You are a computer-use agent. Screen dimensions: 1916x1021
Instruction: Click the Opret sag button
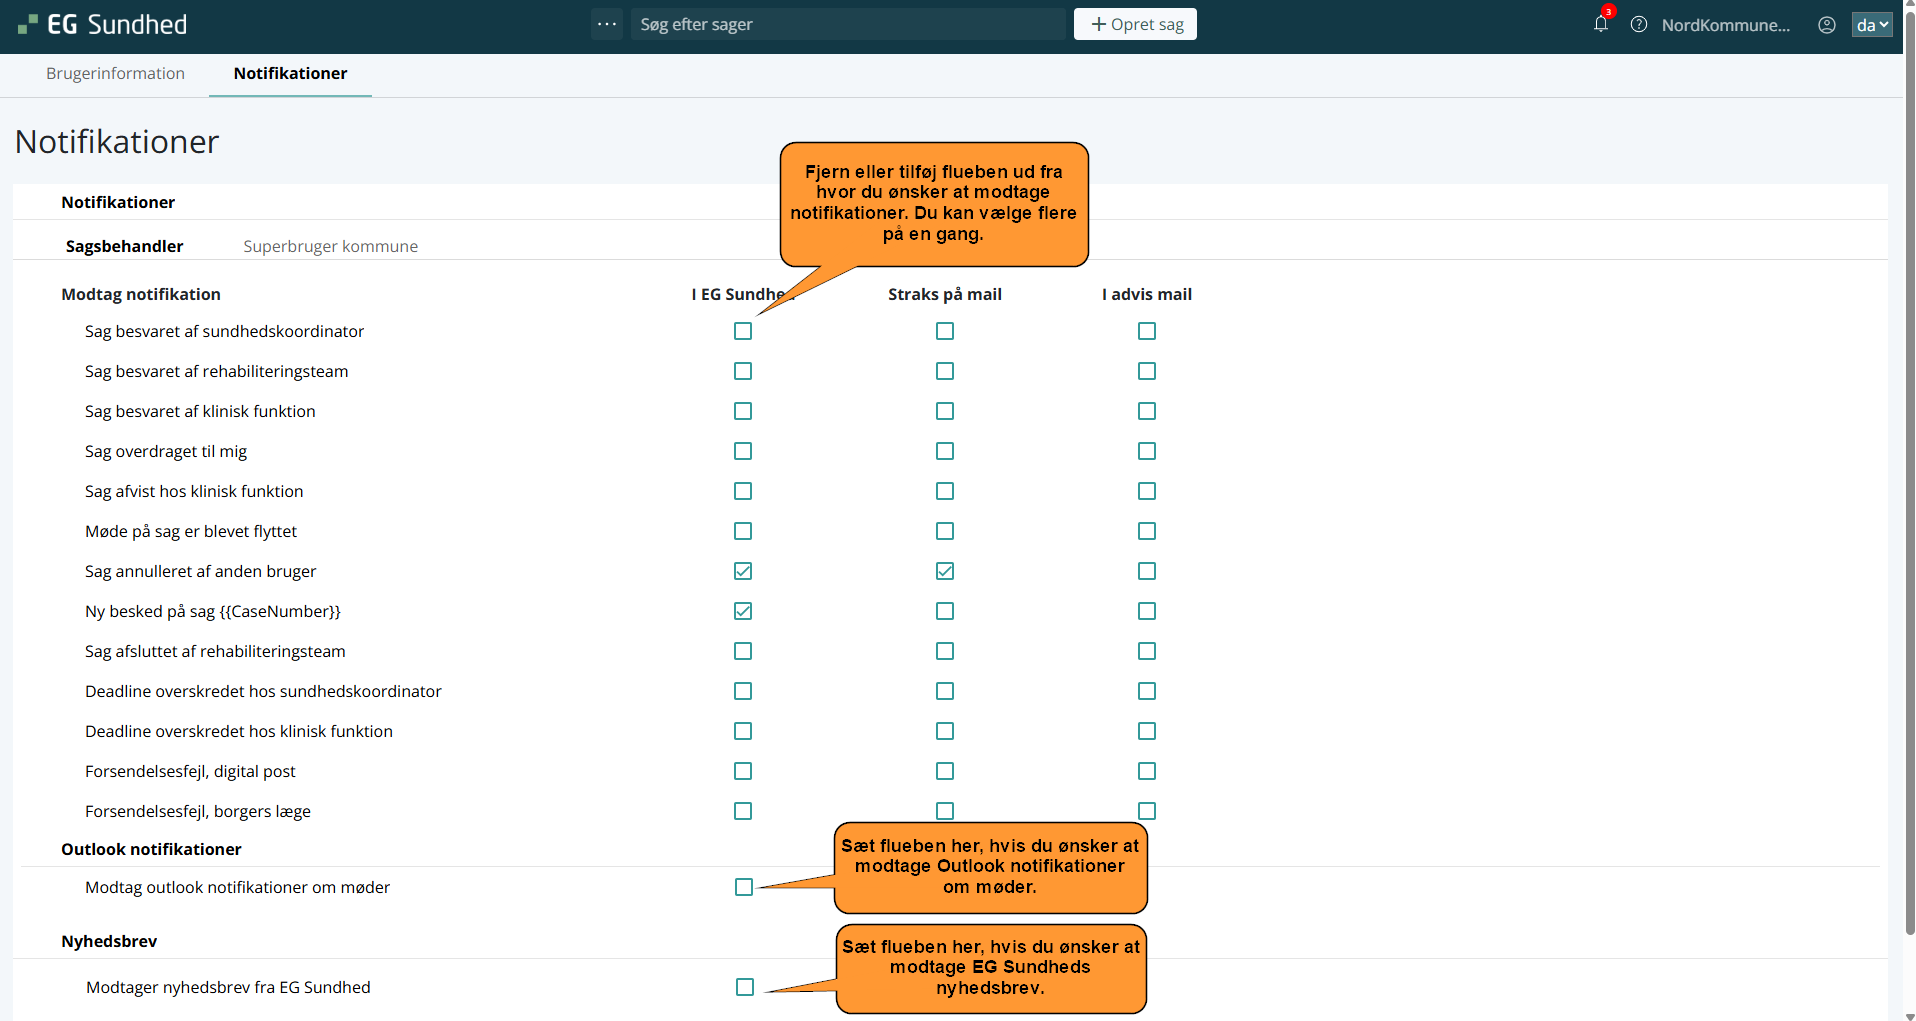click(1135, 24)
